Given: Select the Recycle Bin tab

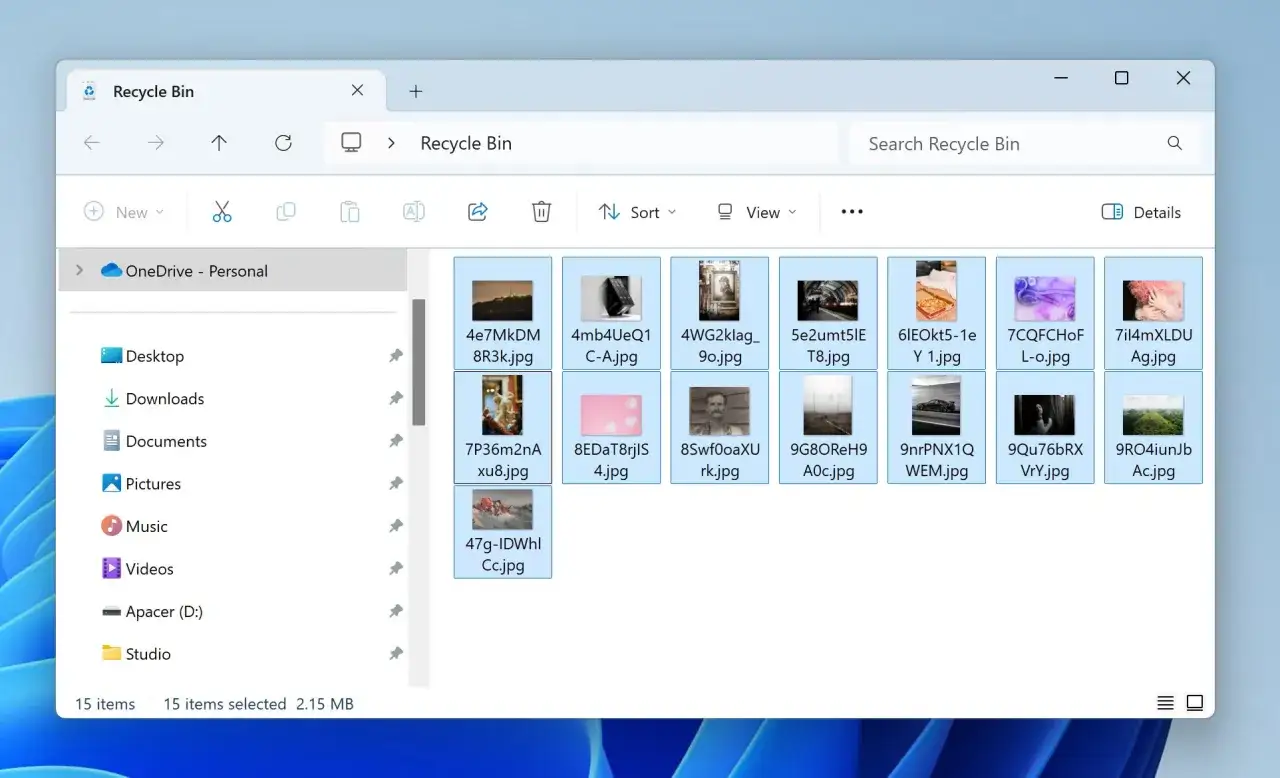Looking at the screenshot, I should pos(227,91).
